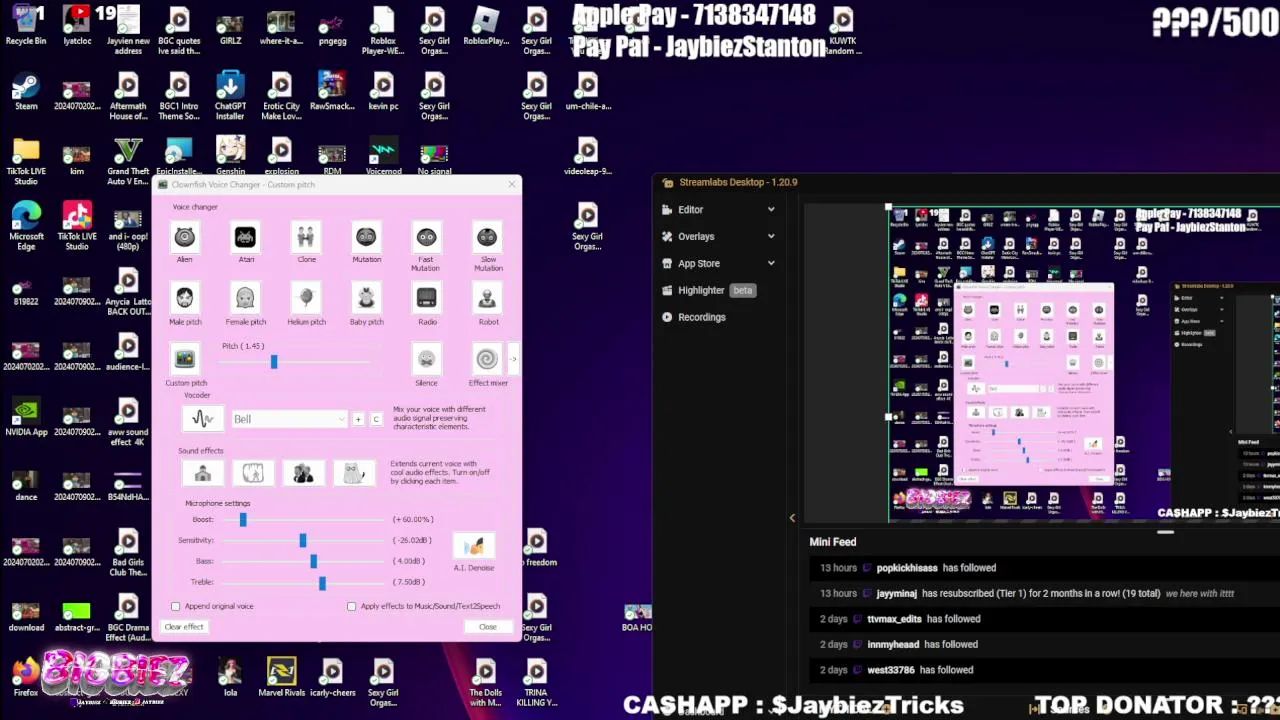Toggle the church reverb sound effect
This screenshot has width=1280, height=720.
pyautogui.click(x=202, y=473)
